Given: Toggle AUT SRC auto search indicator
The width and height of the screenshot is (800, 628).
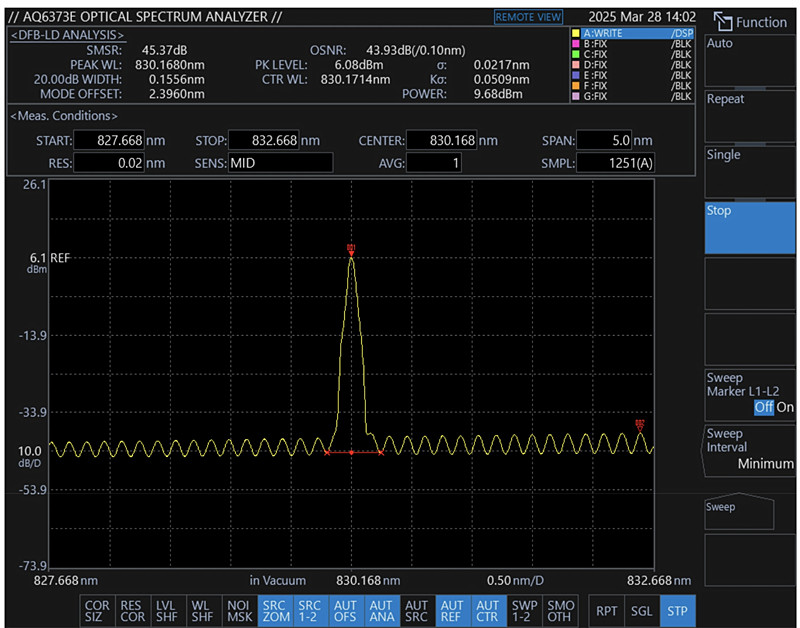Looking at the screenshot, I should pyautogui.click(x=417, y=611).
